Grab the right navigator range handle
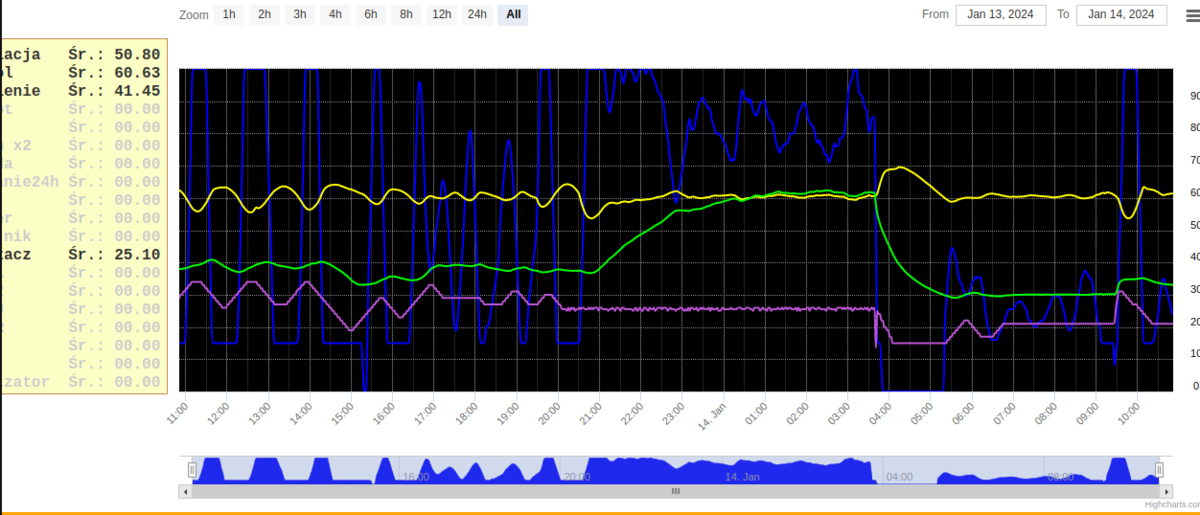The height and width of the screenshot is (515, 1200). pyautogui.click(x=1159, y=469)
